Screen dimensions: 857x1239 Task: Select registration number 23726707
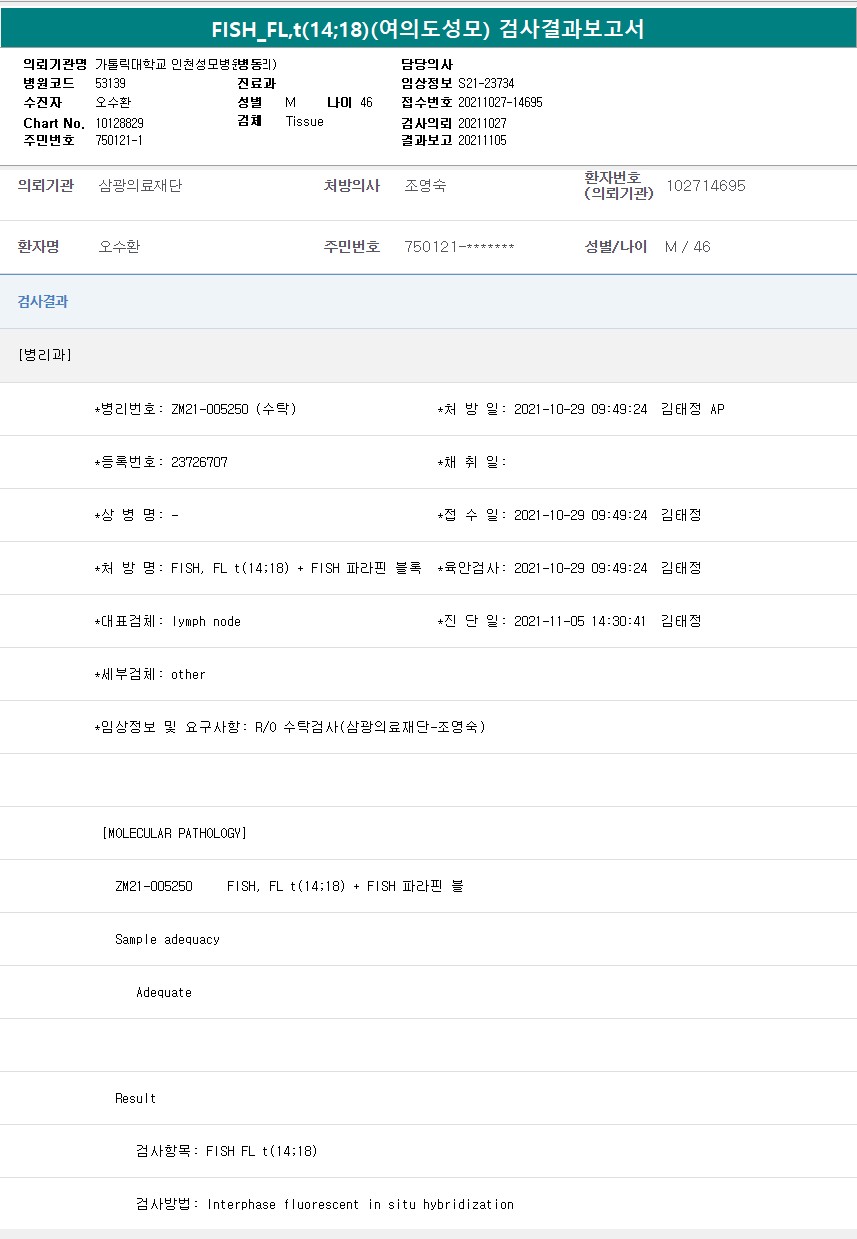(x=199, y=462)
